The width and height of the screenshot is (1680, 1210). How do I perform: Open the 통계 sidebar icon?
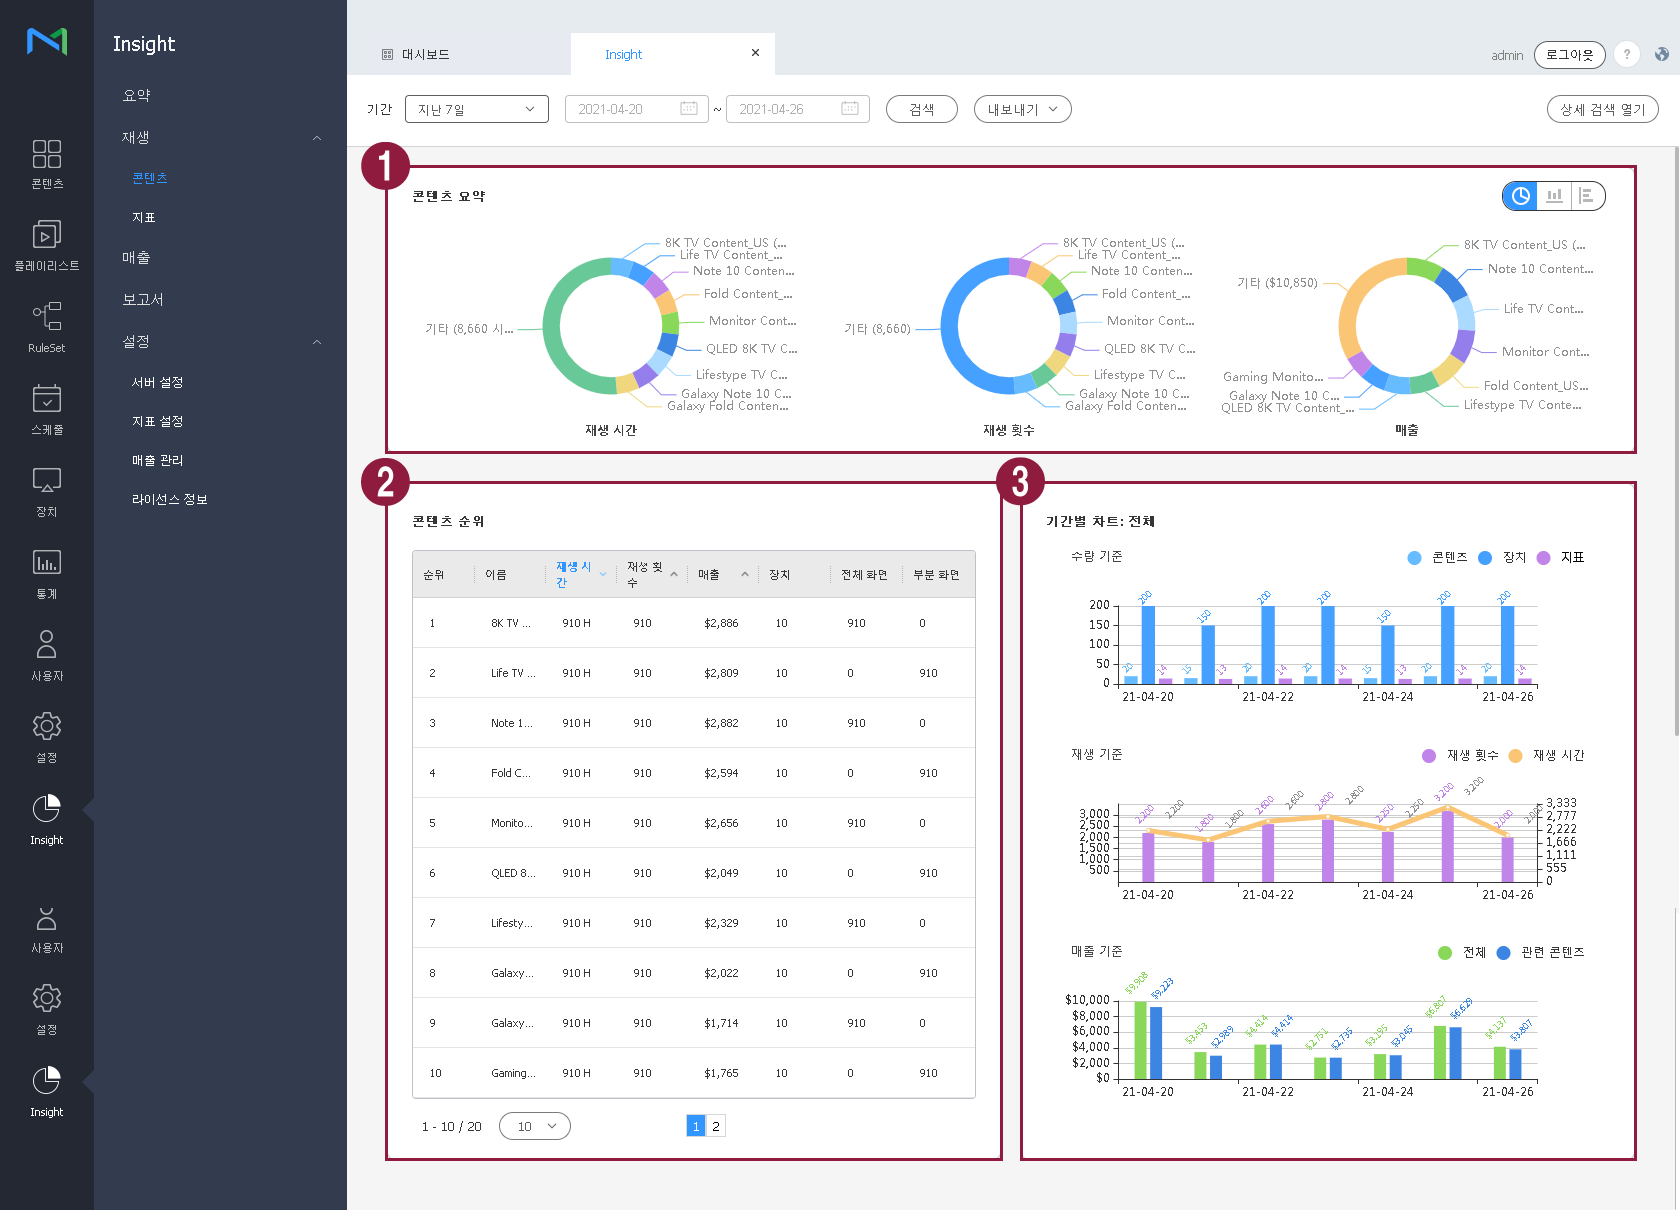[46, 573]
